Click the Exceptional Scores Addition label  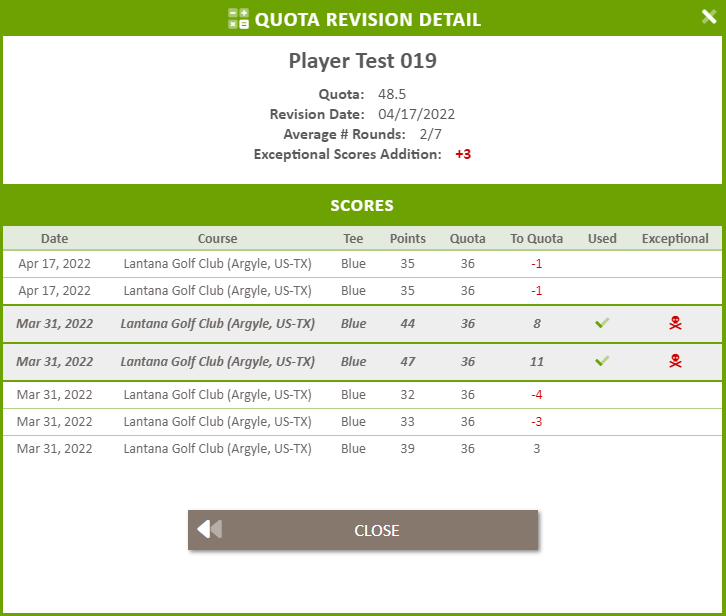point(348,154)
